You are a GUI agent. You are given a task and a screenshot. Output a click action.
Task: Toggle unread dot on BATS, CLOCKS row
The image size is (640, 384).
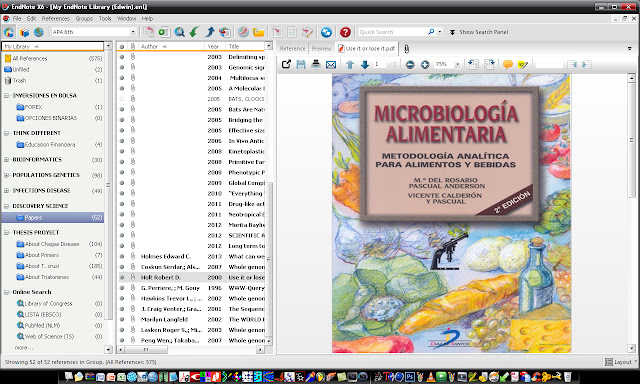(x=122, y=99)
